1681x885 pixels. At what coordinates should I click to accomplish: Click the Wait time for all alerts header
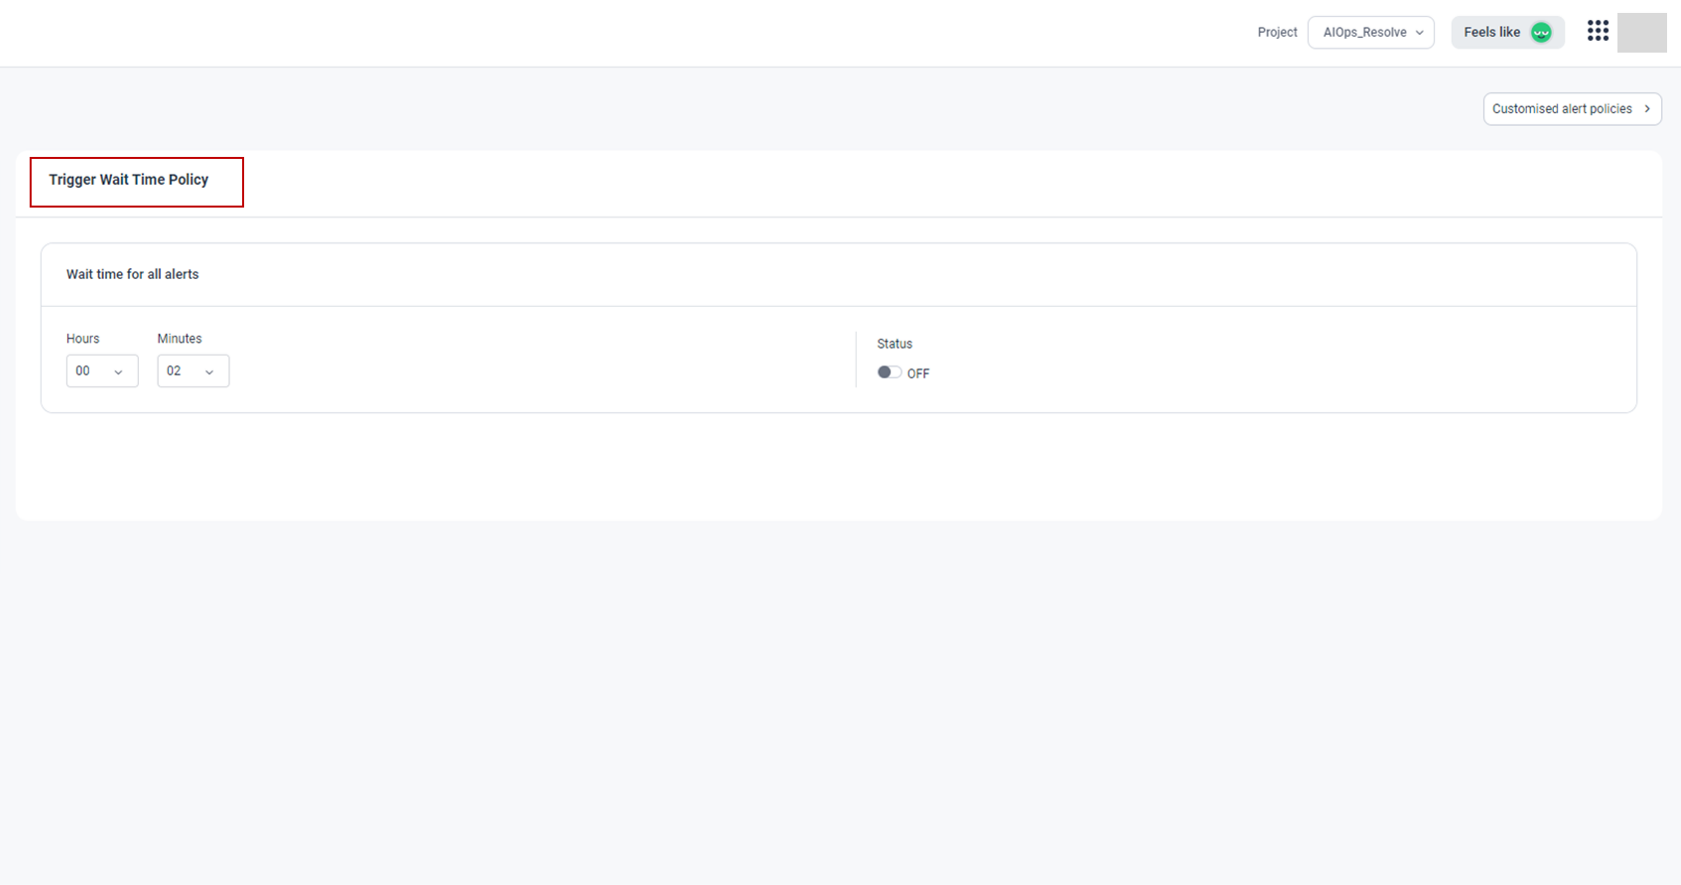click(x=132, y=274)
